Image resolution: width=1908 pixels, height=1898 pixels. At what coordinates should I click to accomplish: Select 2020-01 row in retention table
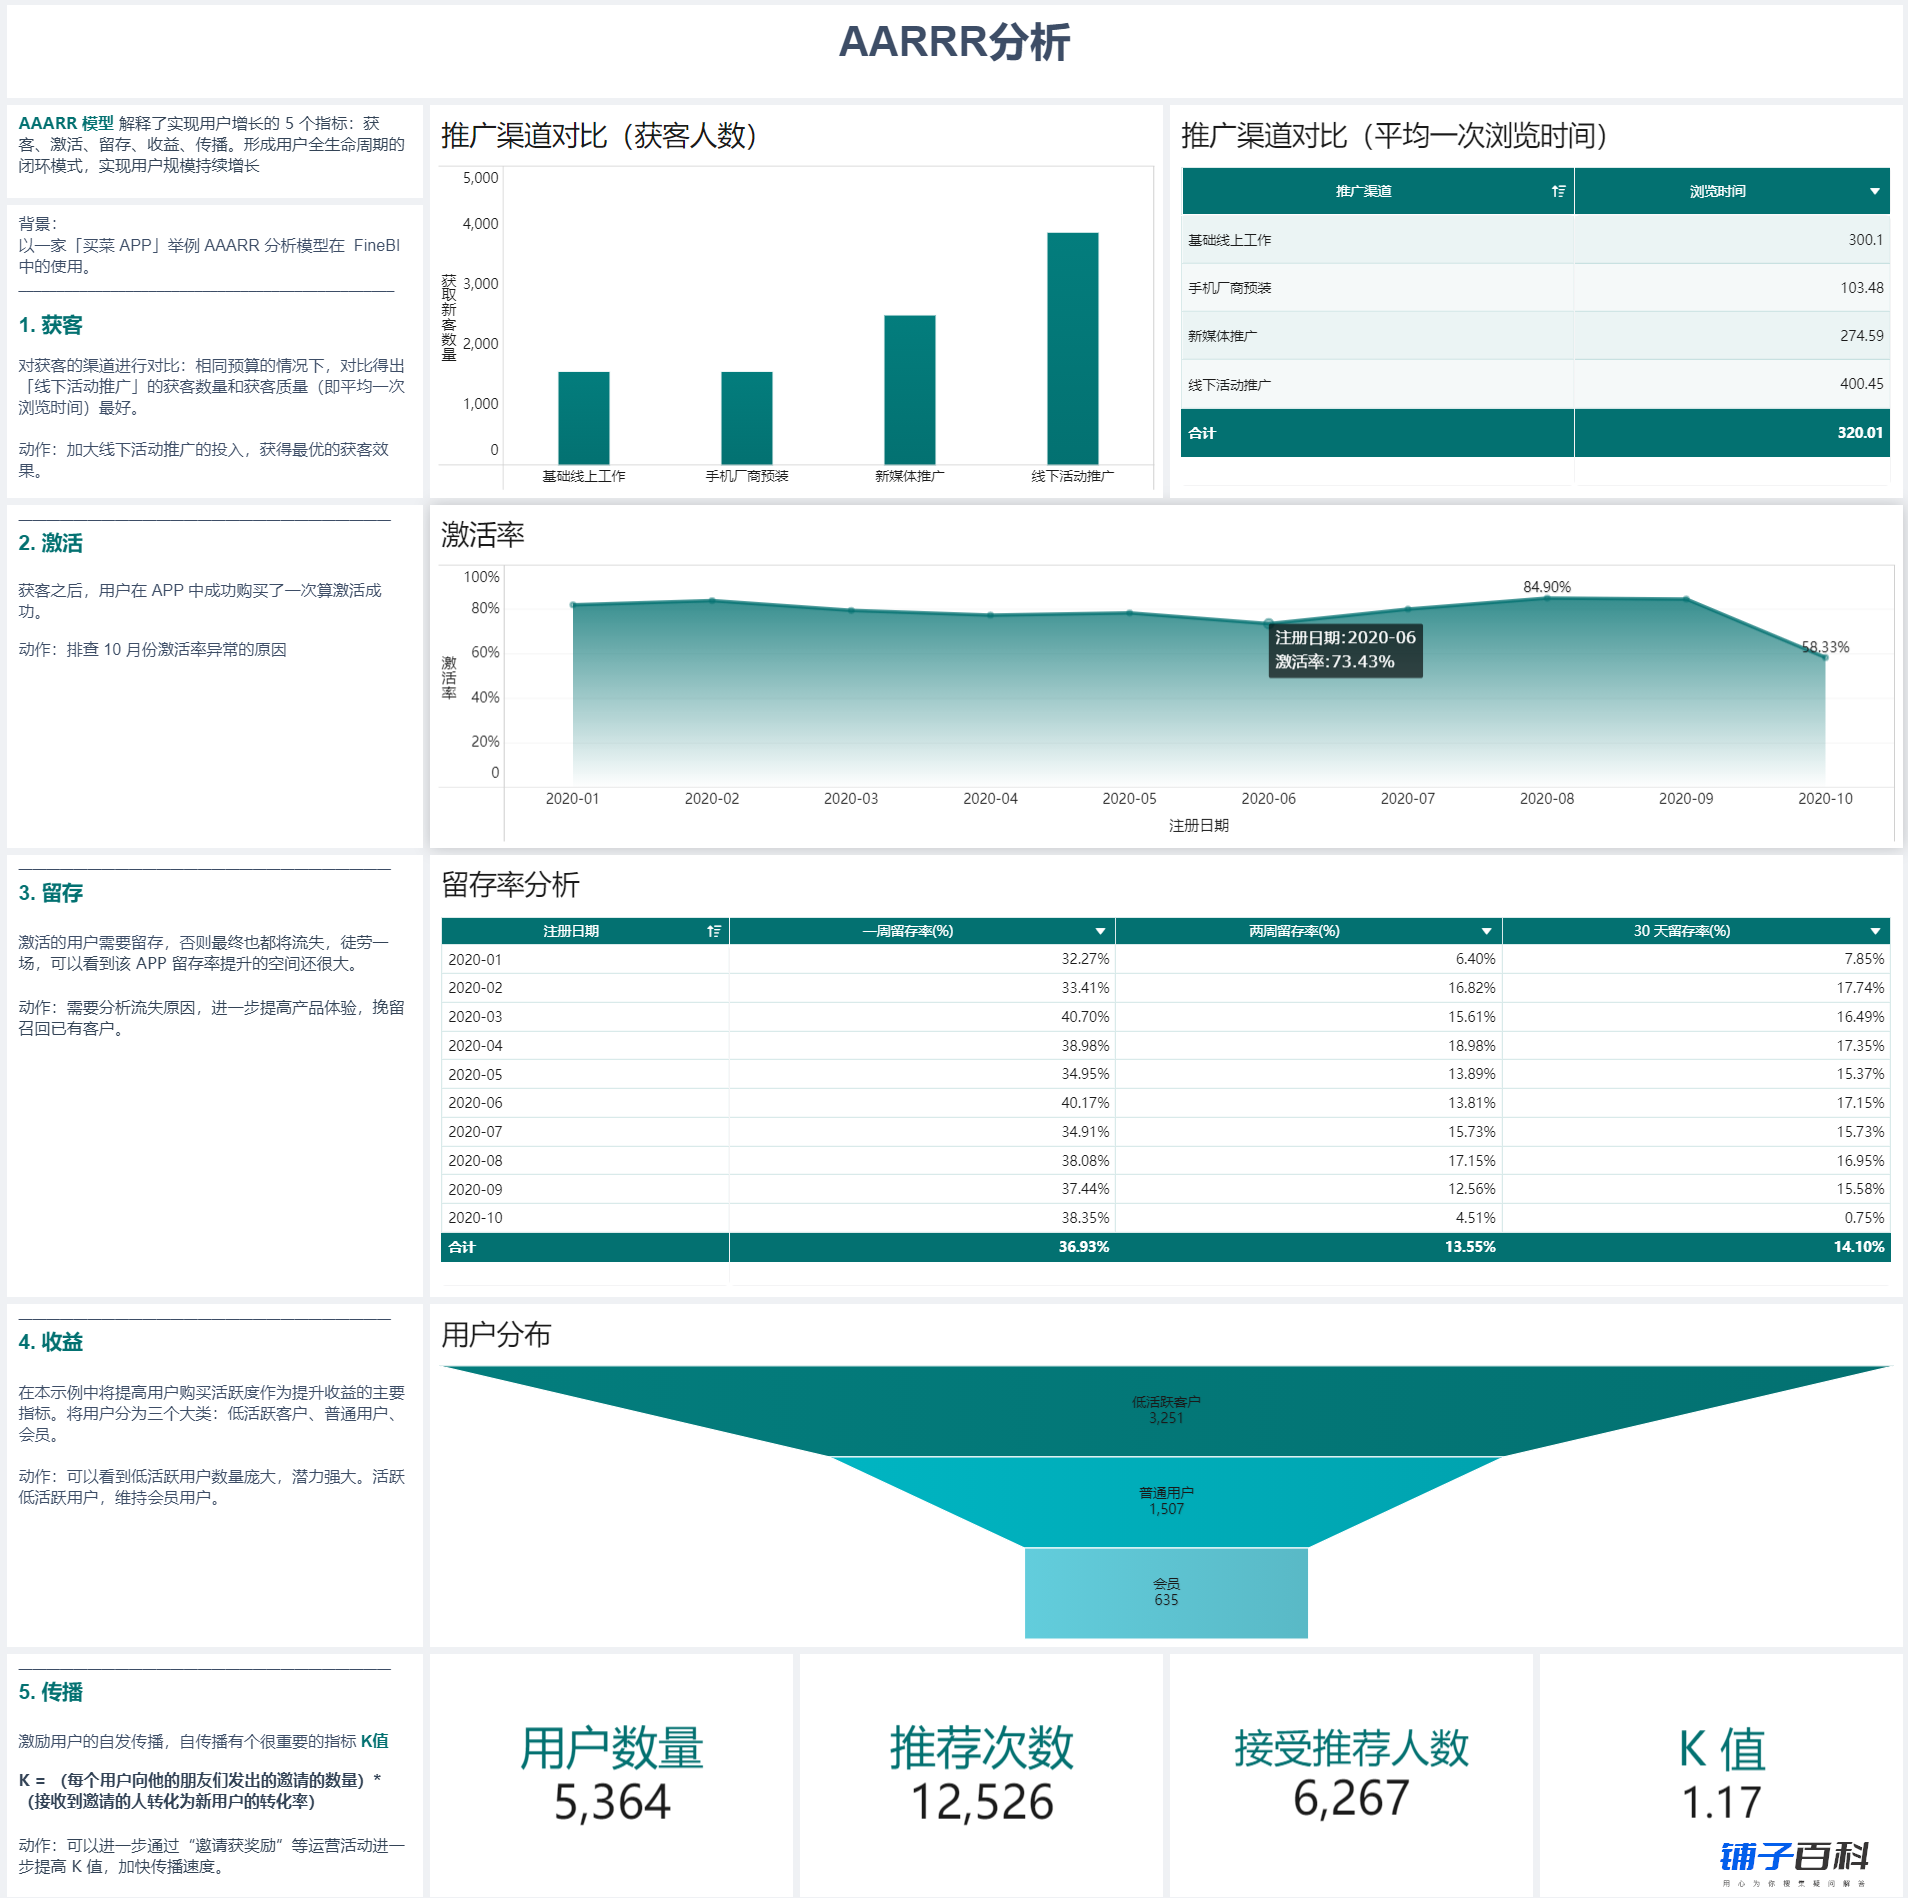click(1165, 959)
